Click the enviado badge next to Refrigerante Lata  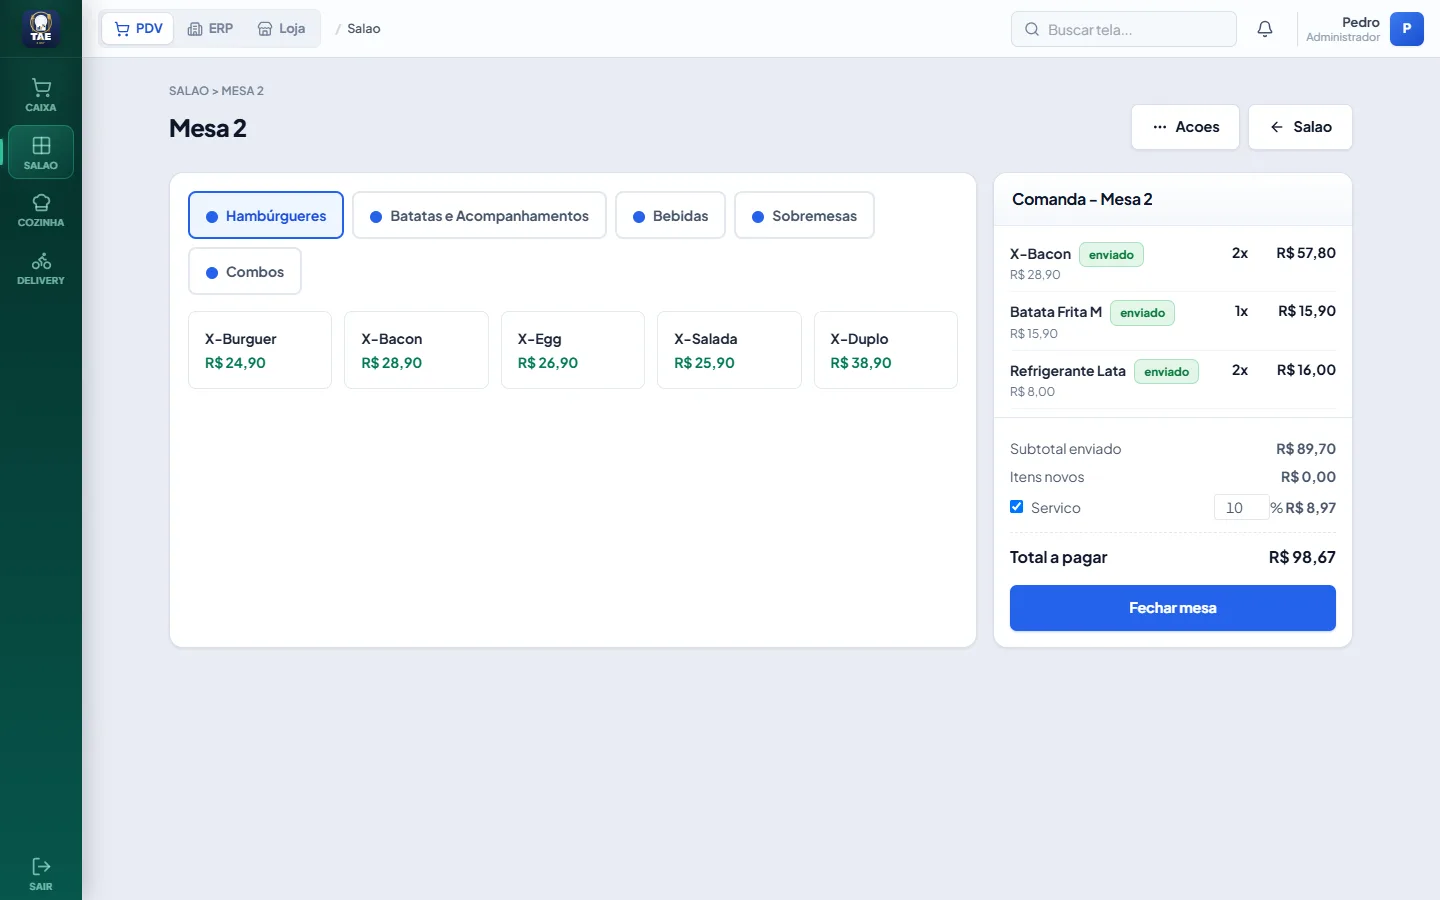coord(1166,372)
